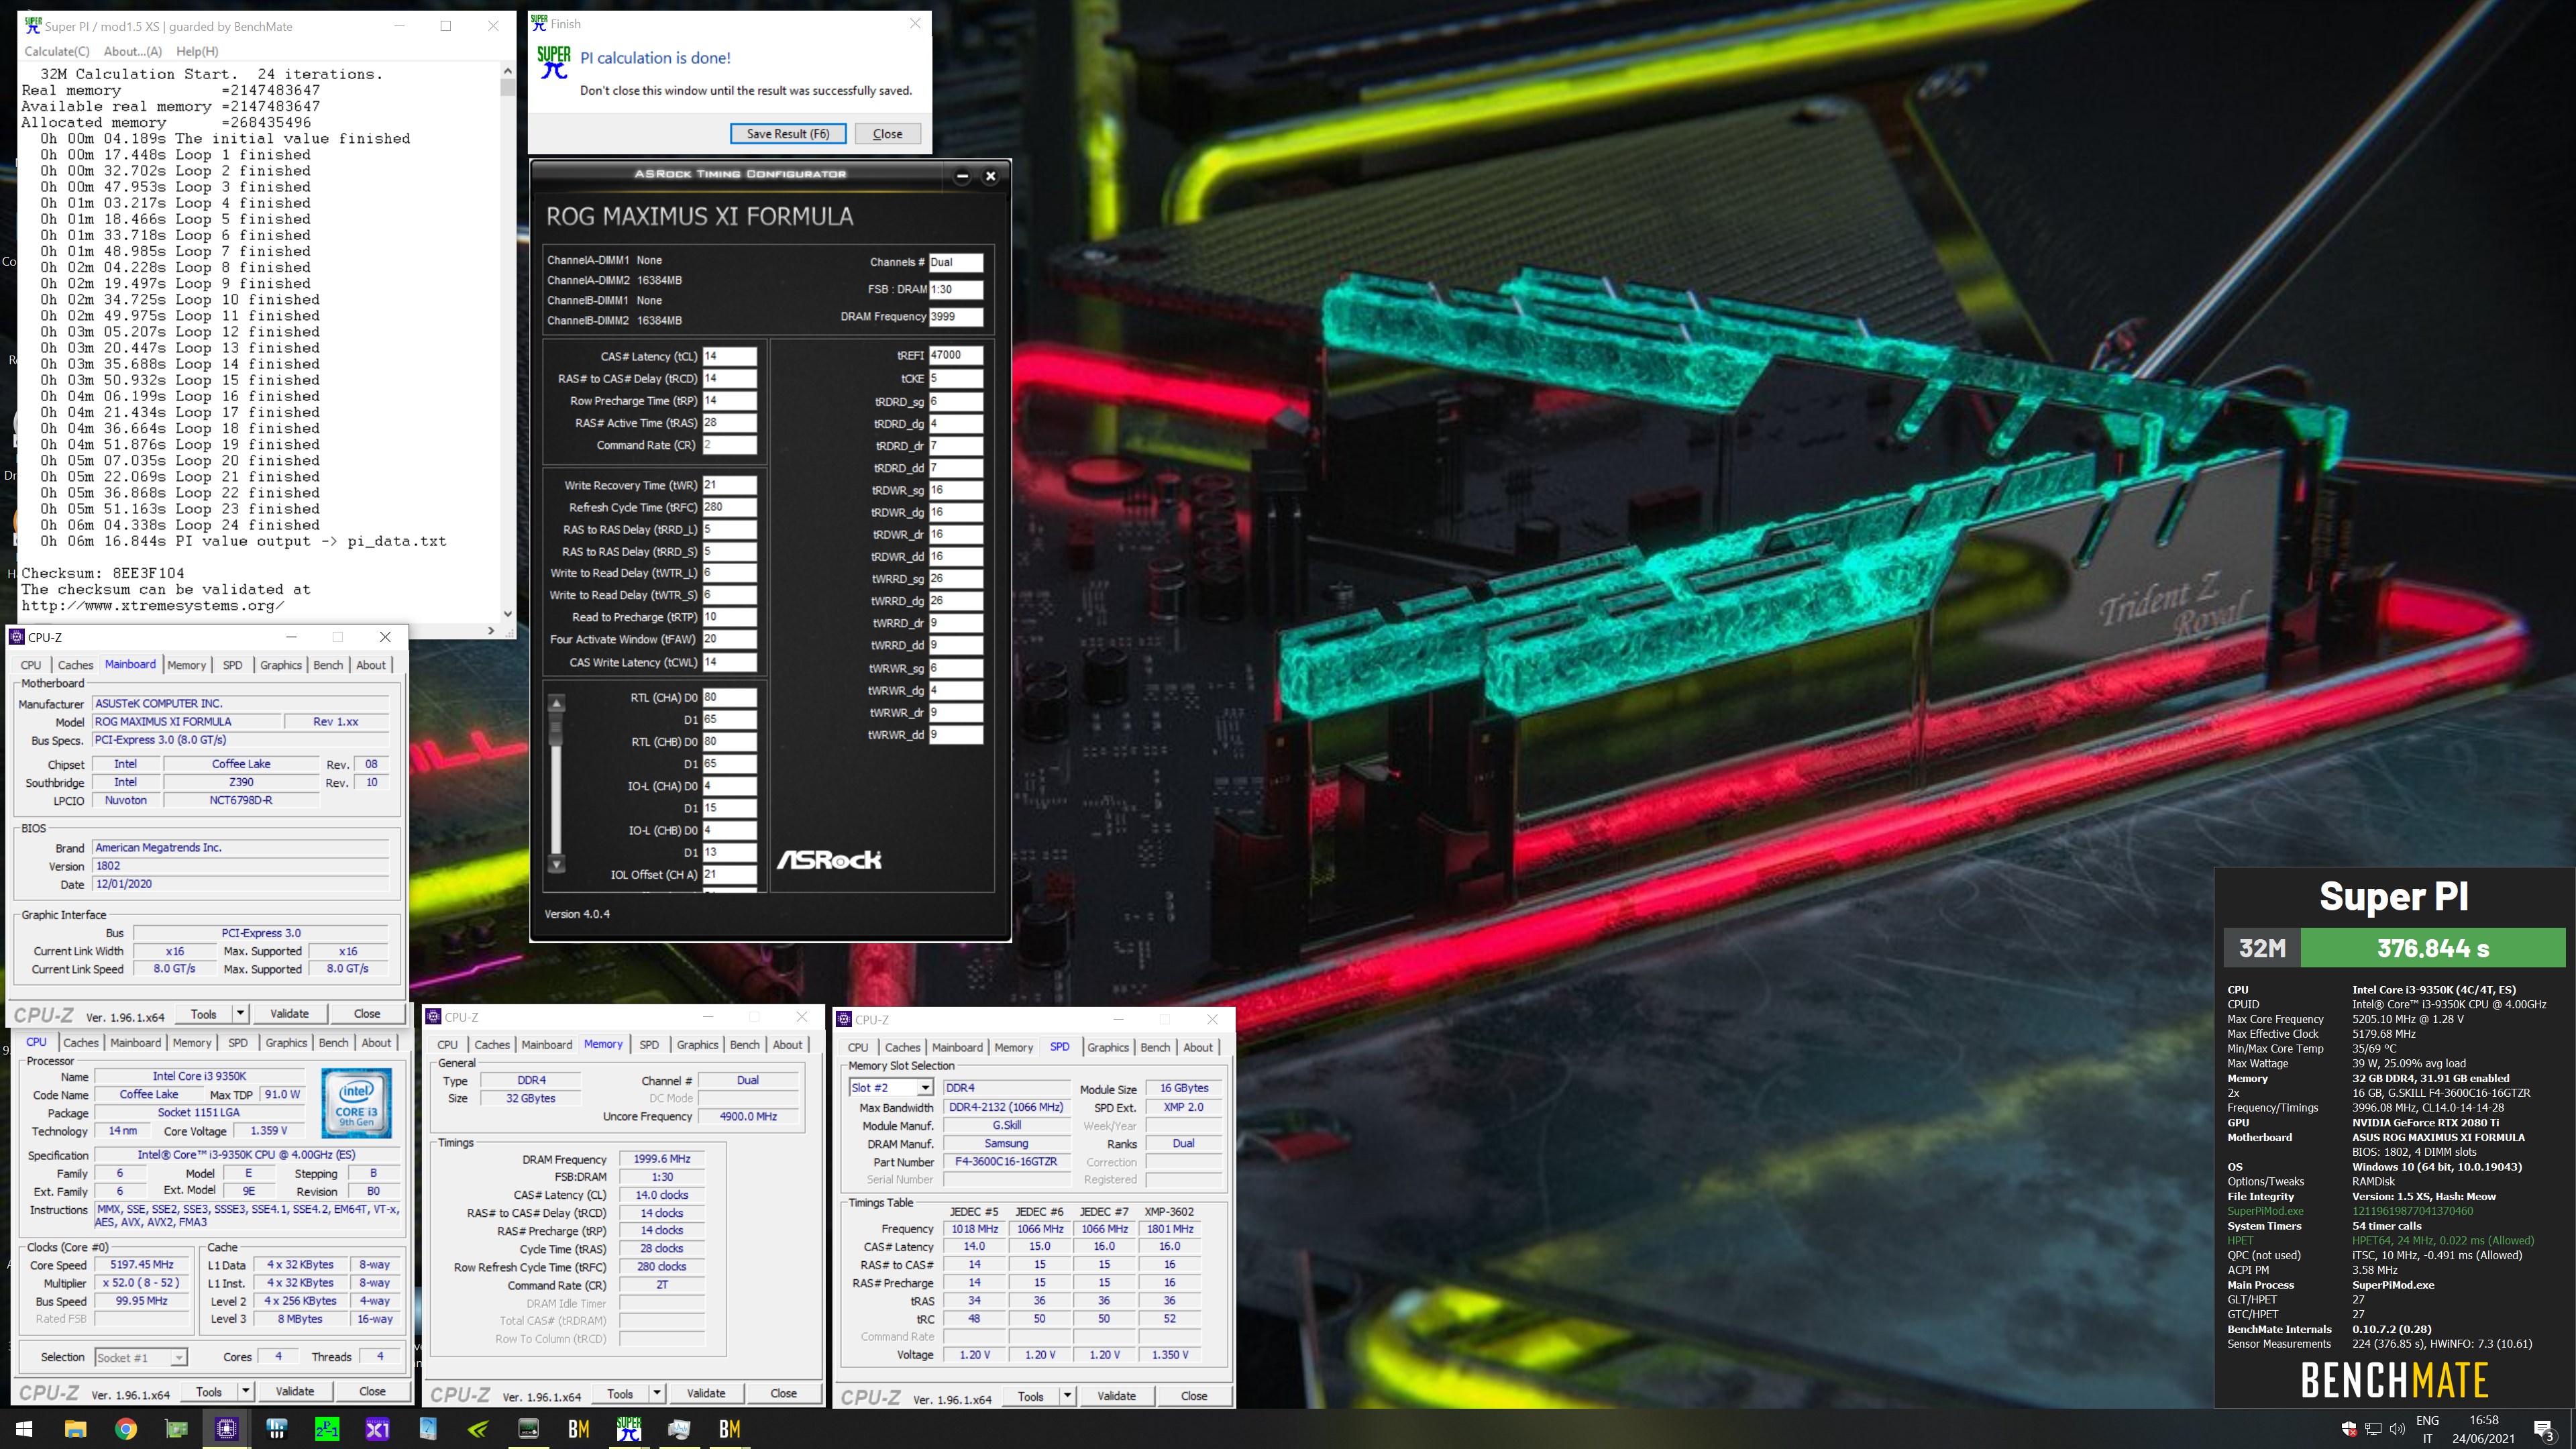The image size is (2576, 1449).
Task: Click Validate in the Mainboard CPU-Z window
Action: click(290, 1013)
